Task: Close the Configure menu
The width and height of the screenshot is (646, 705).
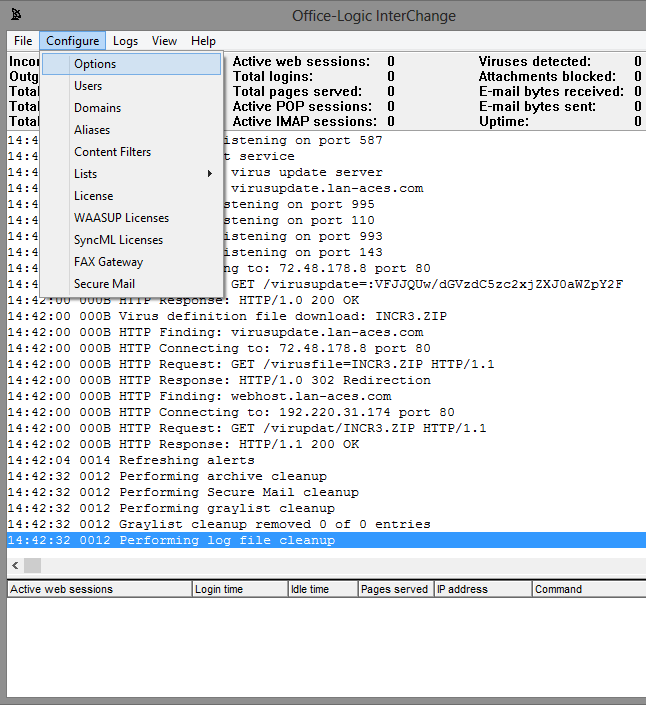Action: click(72, 41)
